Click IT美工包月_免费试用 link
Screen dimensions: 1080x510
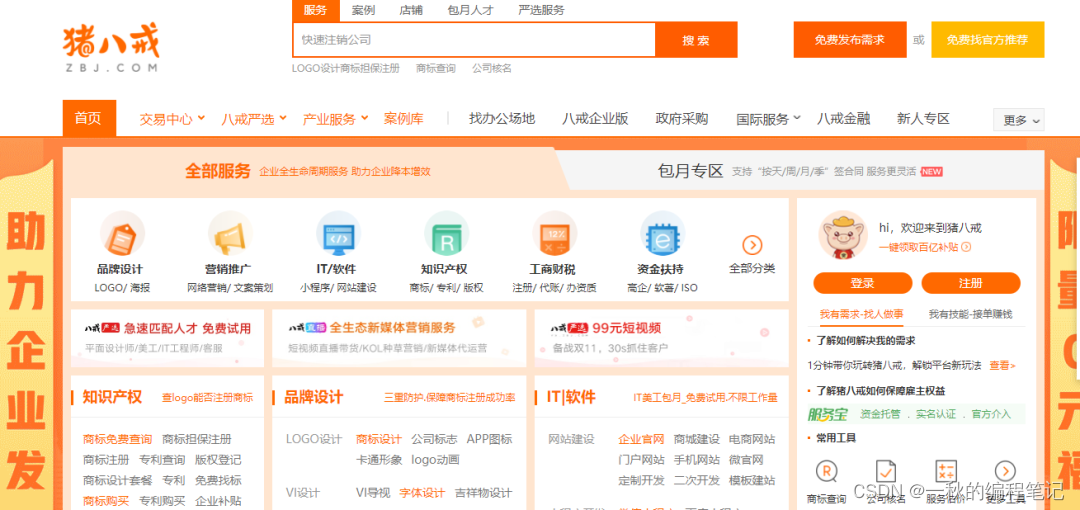[x=705, y=398]
